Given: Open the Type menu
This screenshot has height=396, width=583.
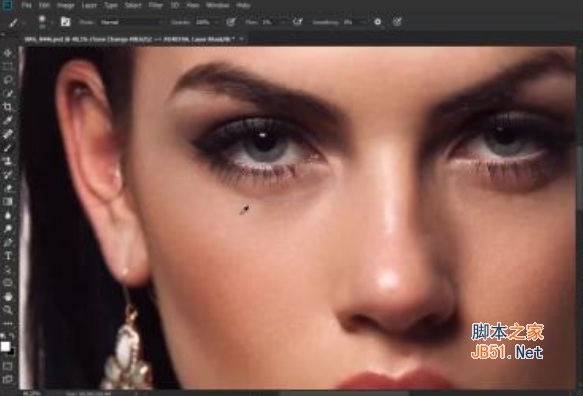Looking at the screenshot, I should (111, 5).
